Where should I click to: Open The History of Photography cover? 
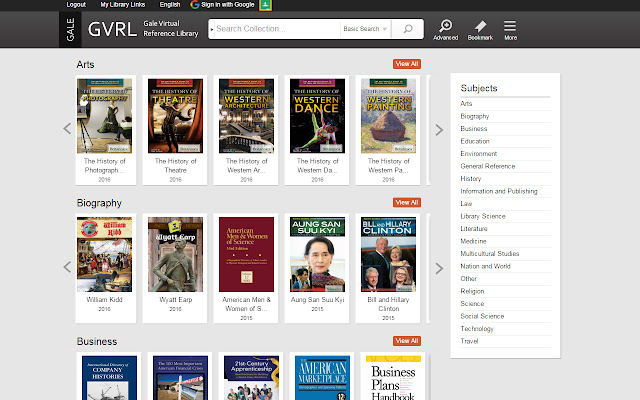pos(104,116)
